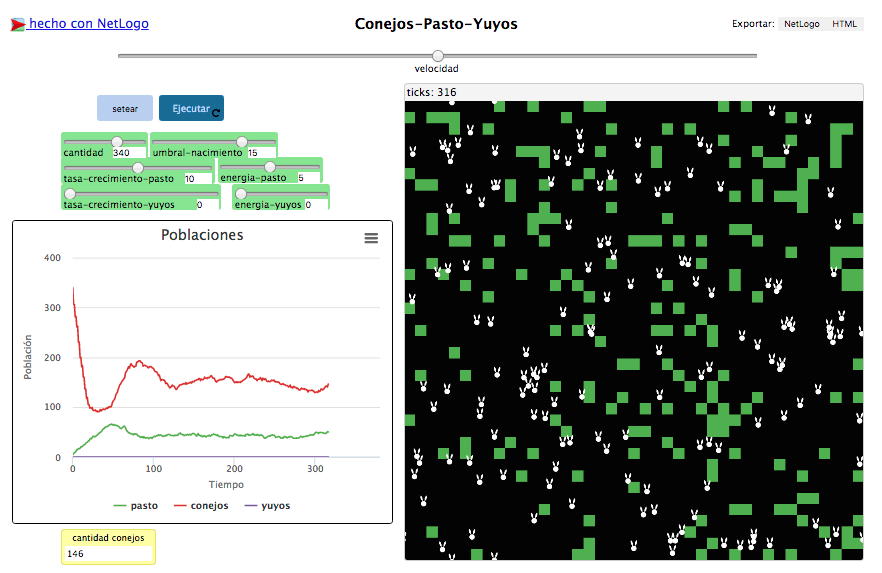Click the NetLogo logo icon
The width and height of the screenshot is (882, 573).
tap(18, 24)
